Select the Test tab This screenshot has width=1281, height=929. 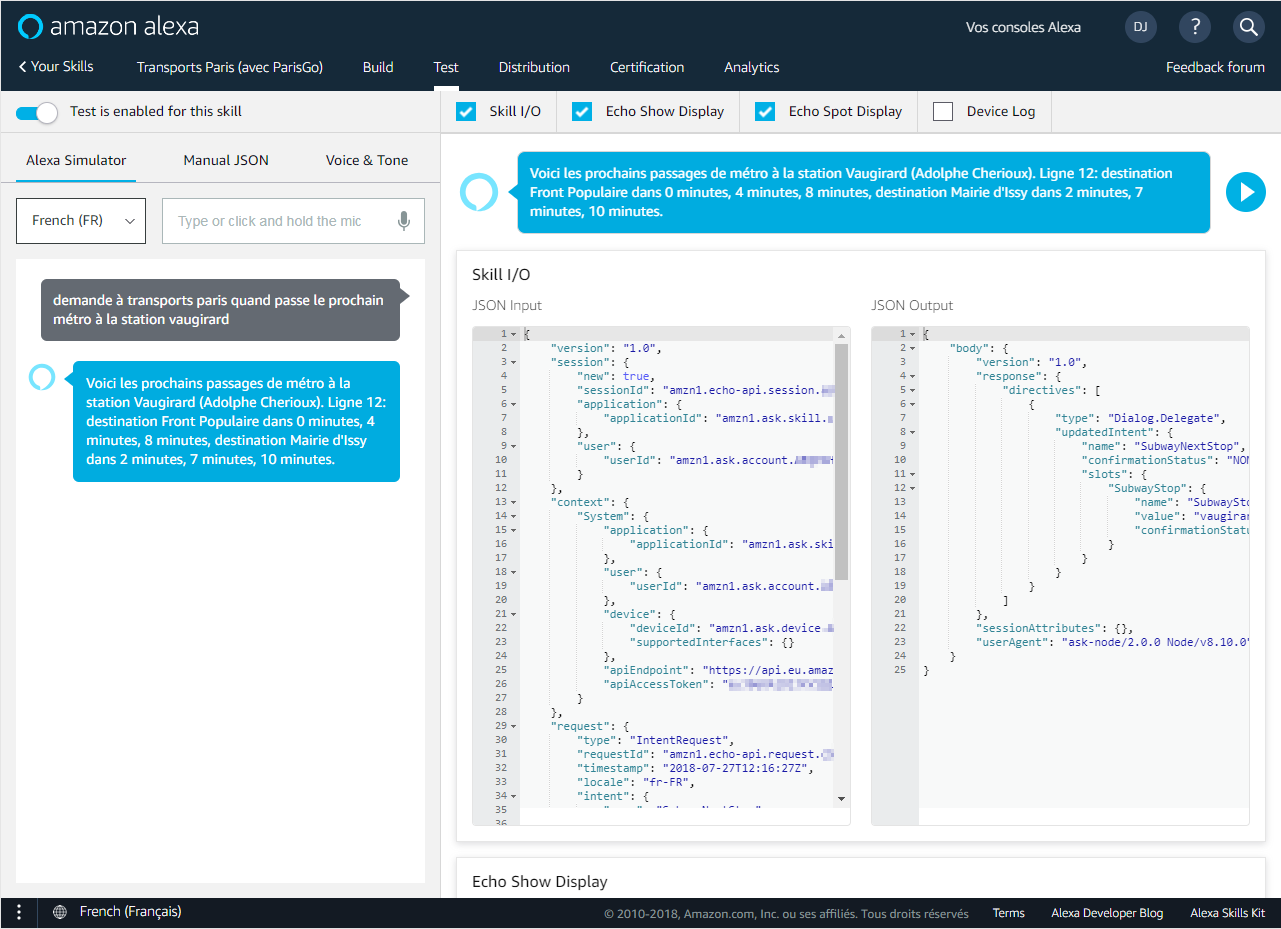(x=446, y=67)
